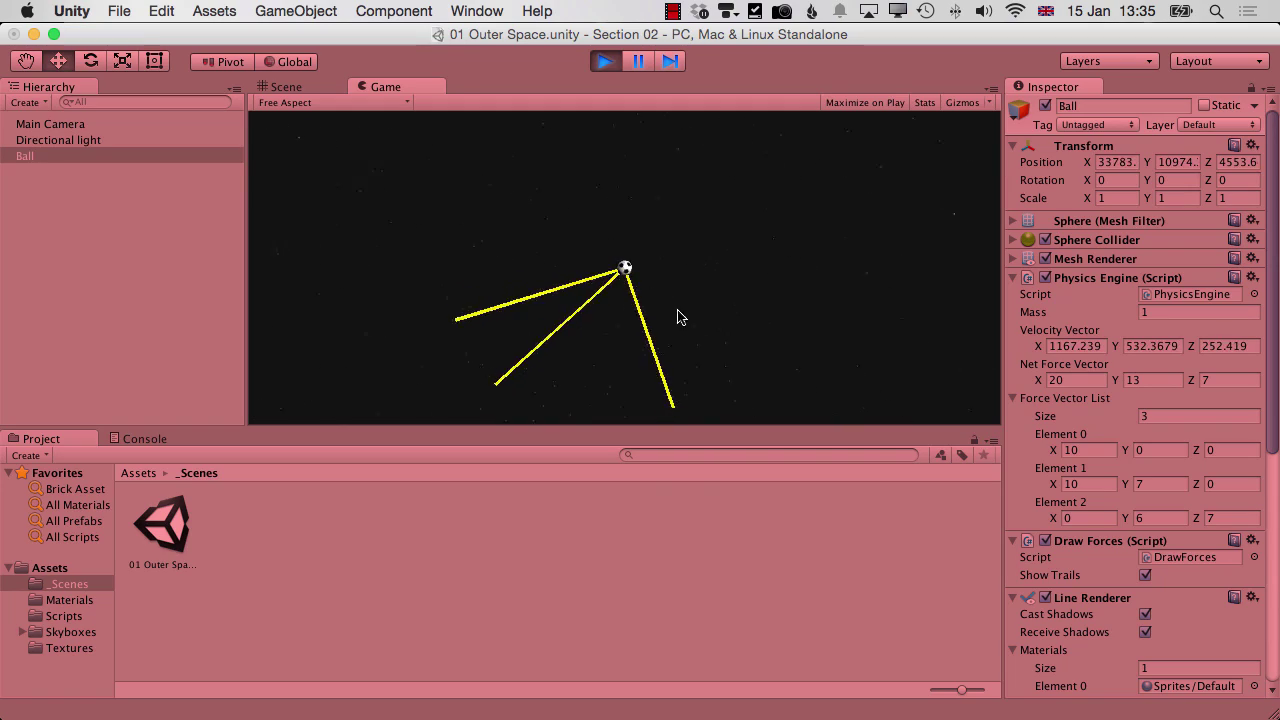Open the Layers dropdown

1109,61
